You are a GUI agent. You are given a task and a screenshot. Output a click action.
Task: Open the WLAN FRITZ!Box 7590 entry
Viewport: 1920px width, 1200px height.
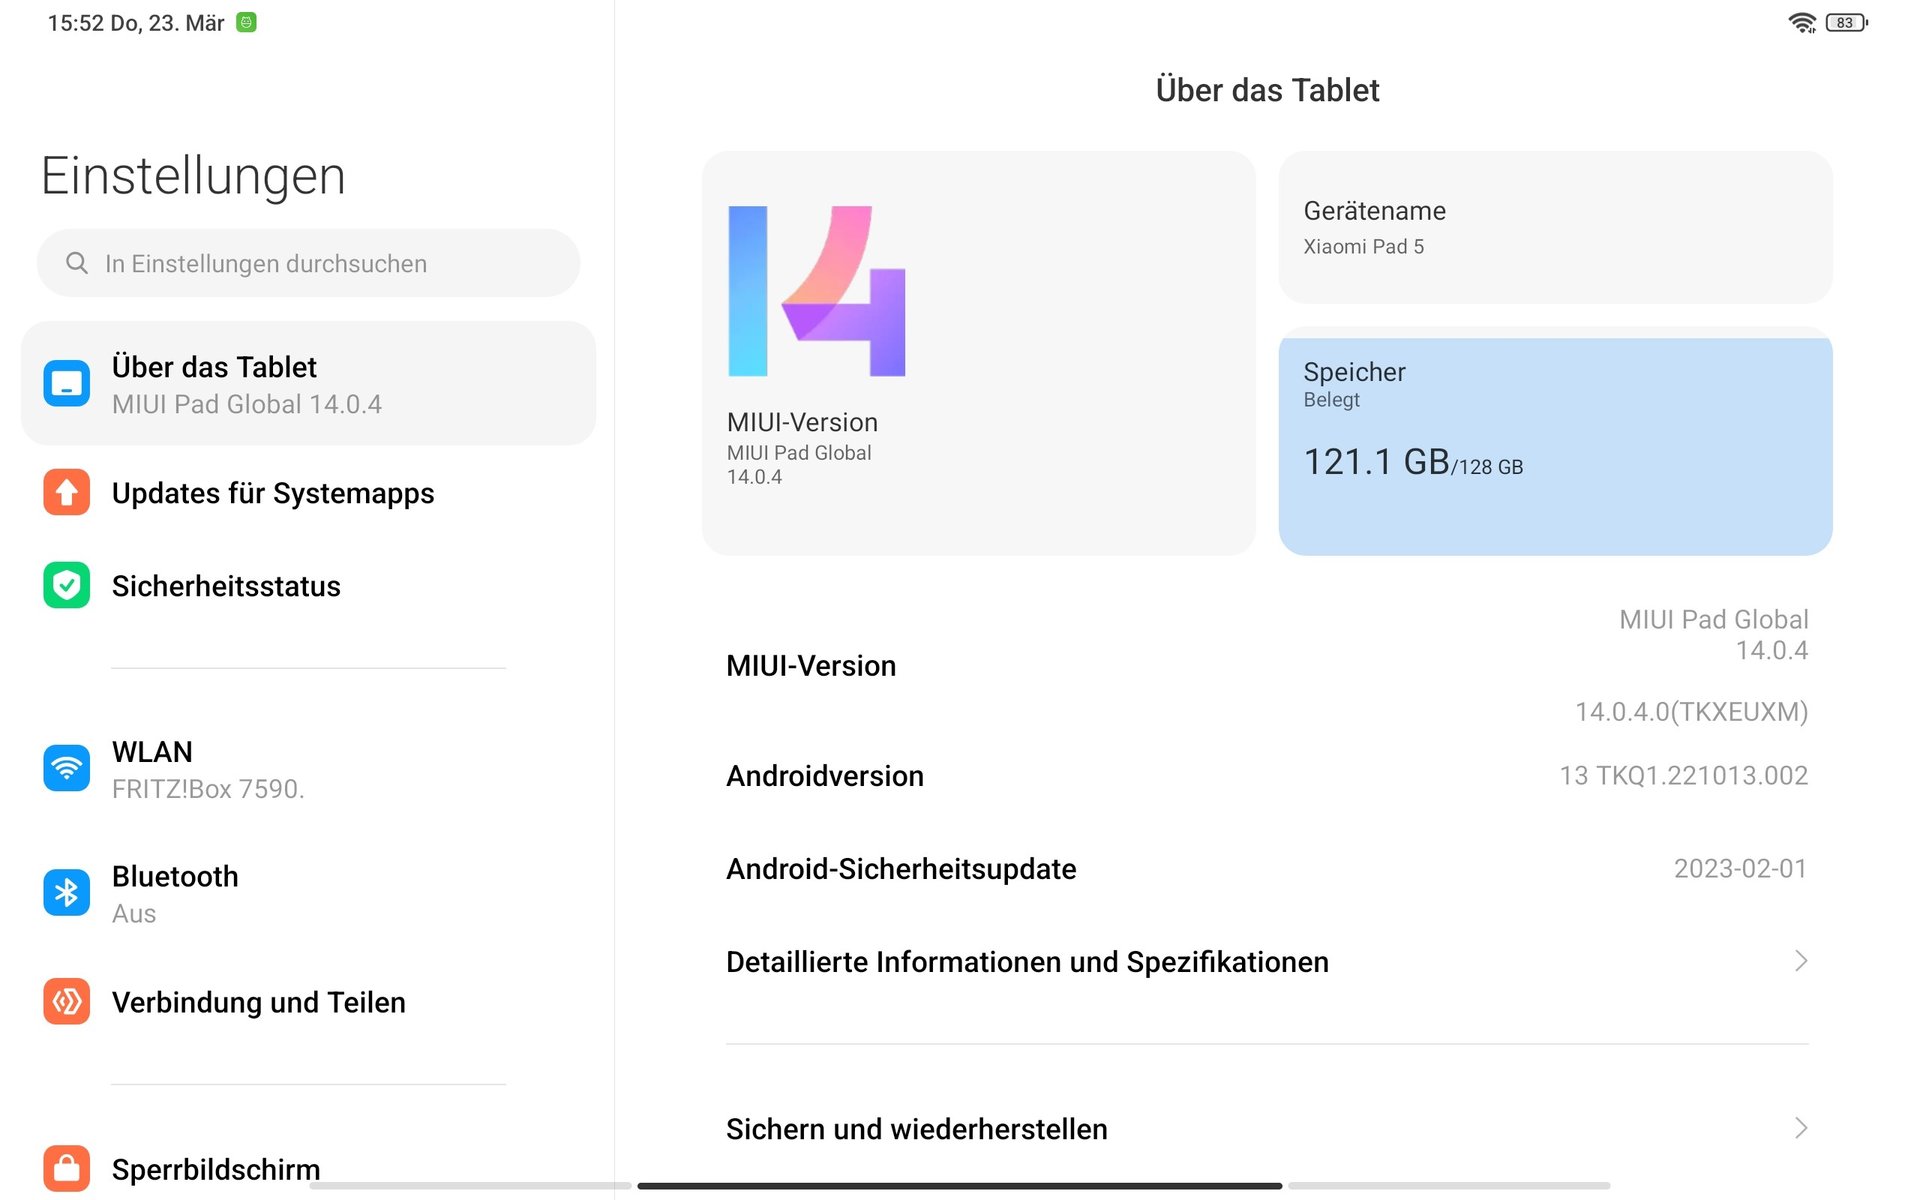[x=208, y=769]
